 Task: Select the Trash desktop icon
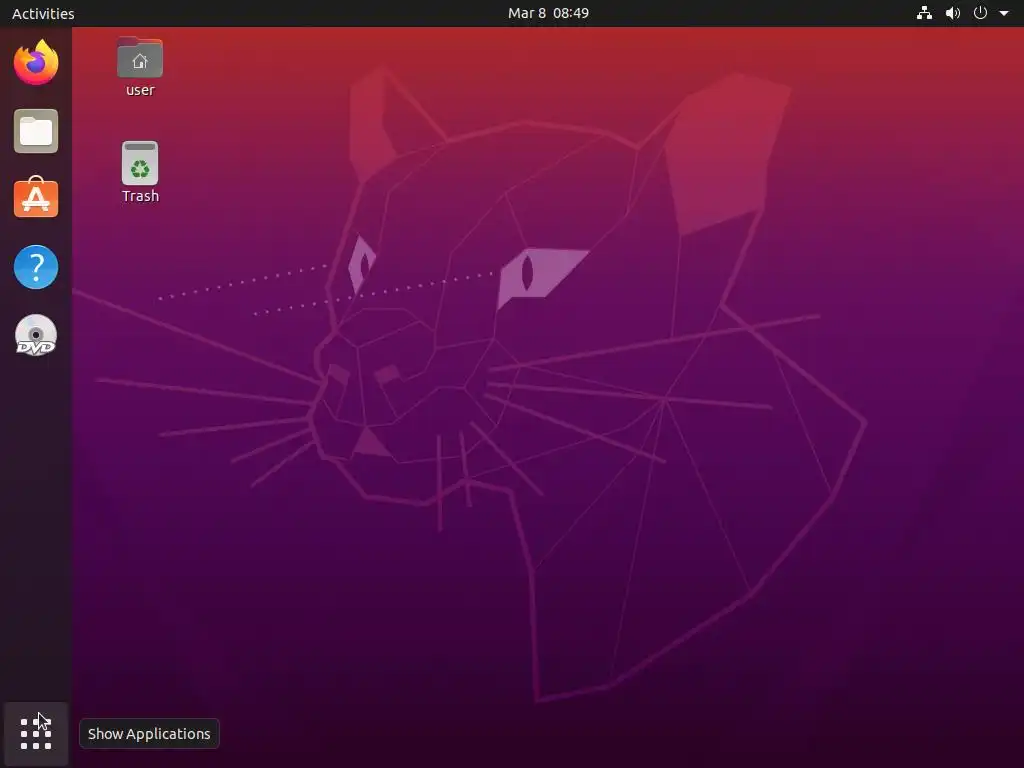tap(140, 172)
